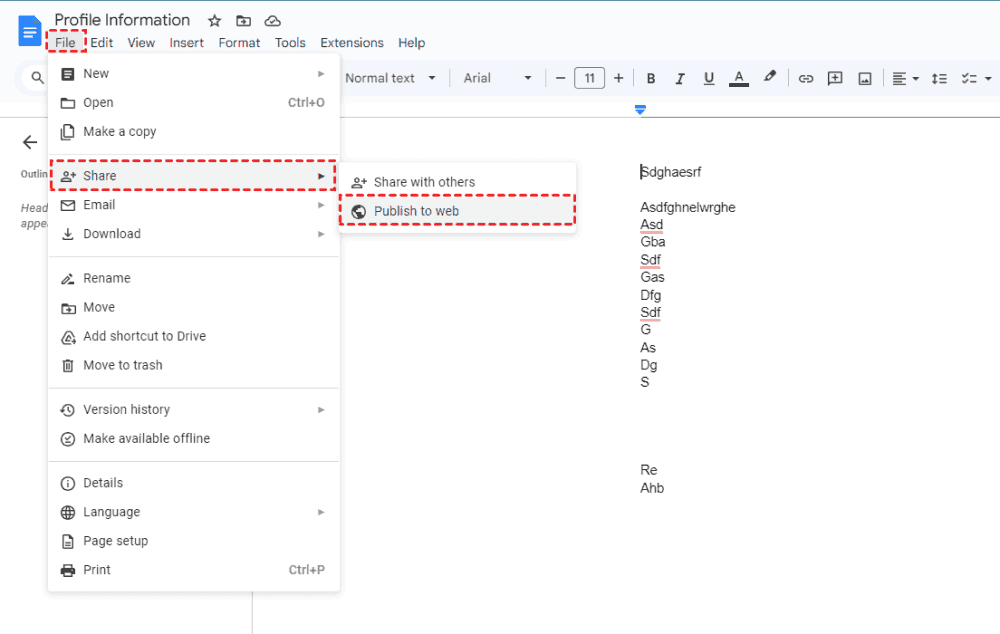The width and height of the screenshot is (1000, 634).
Task: Open the Extensions menu
Action: click(x=351, y=43)
